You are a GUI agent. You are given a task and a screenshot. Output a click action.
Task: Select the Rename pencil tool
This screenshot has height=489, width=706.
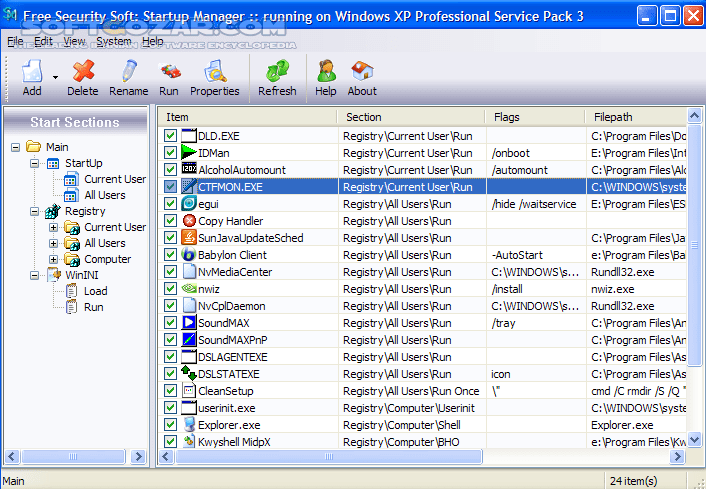click(128, 72)
